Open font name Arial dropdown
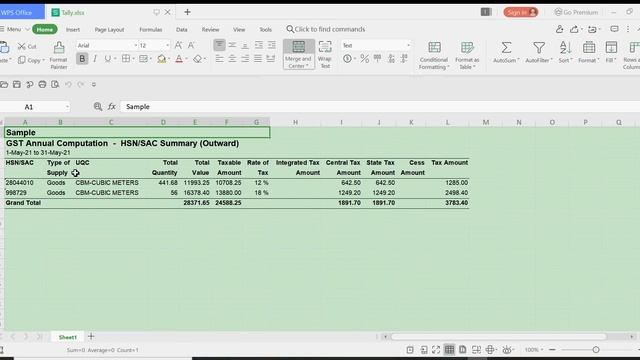Screen dimensions: 640x360 (x=136, y=45)
